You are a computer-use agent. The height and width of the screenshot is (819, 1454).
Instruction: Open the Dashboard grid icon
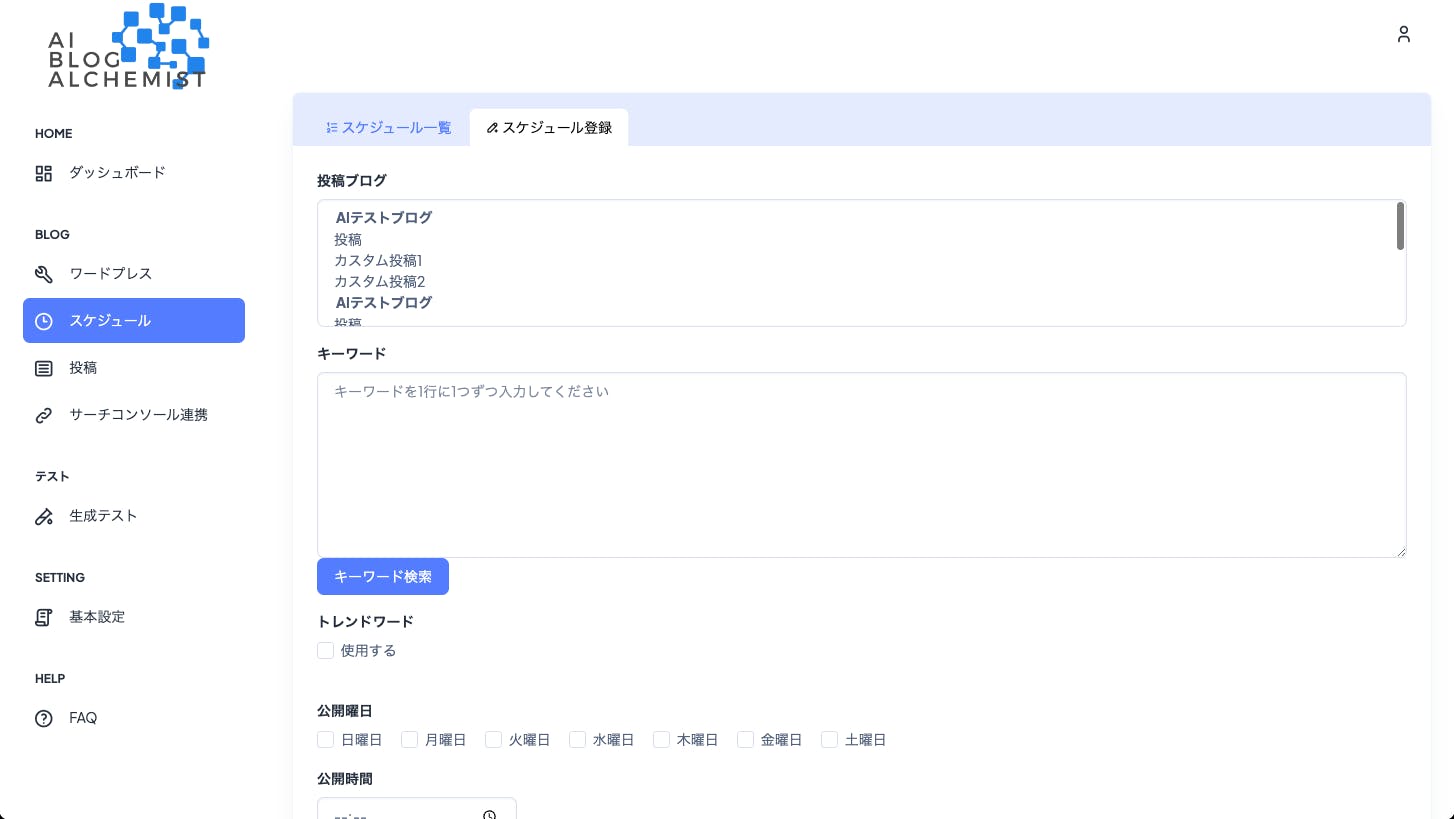[44, 173]
